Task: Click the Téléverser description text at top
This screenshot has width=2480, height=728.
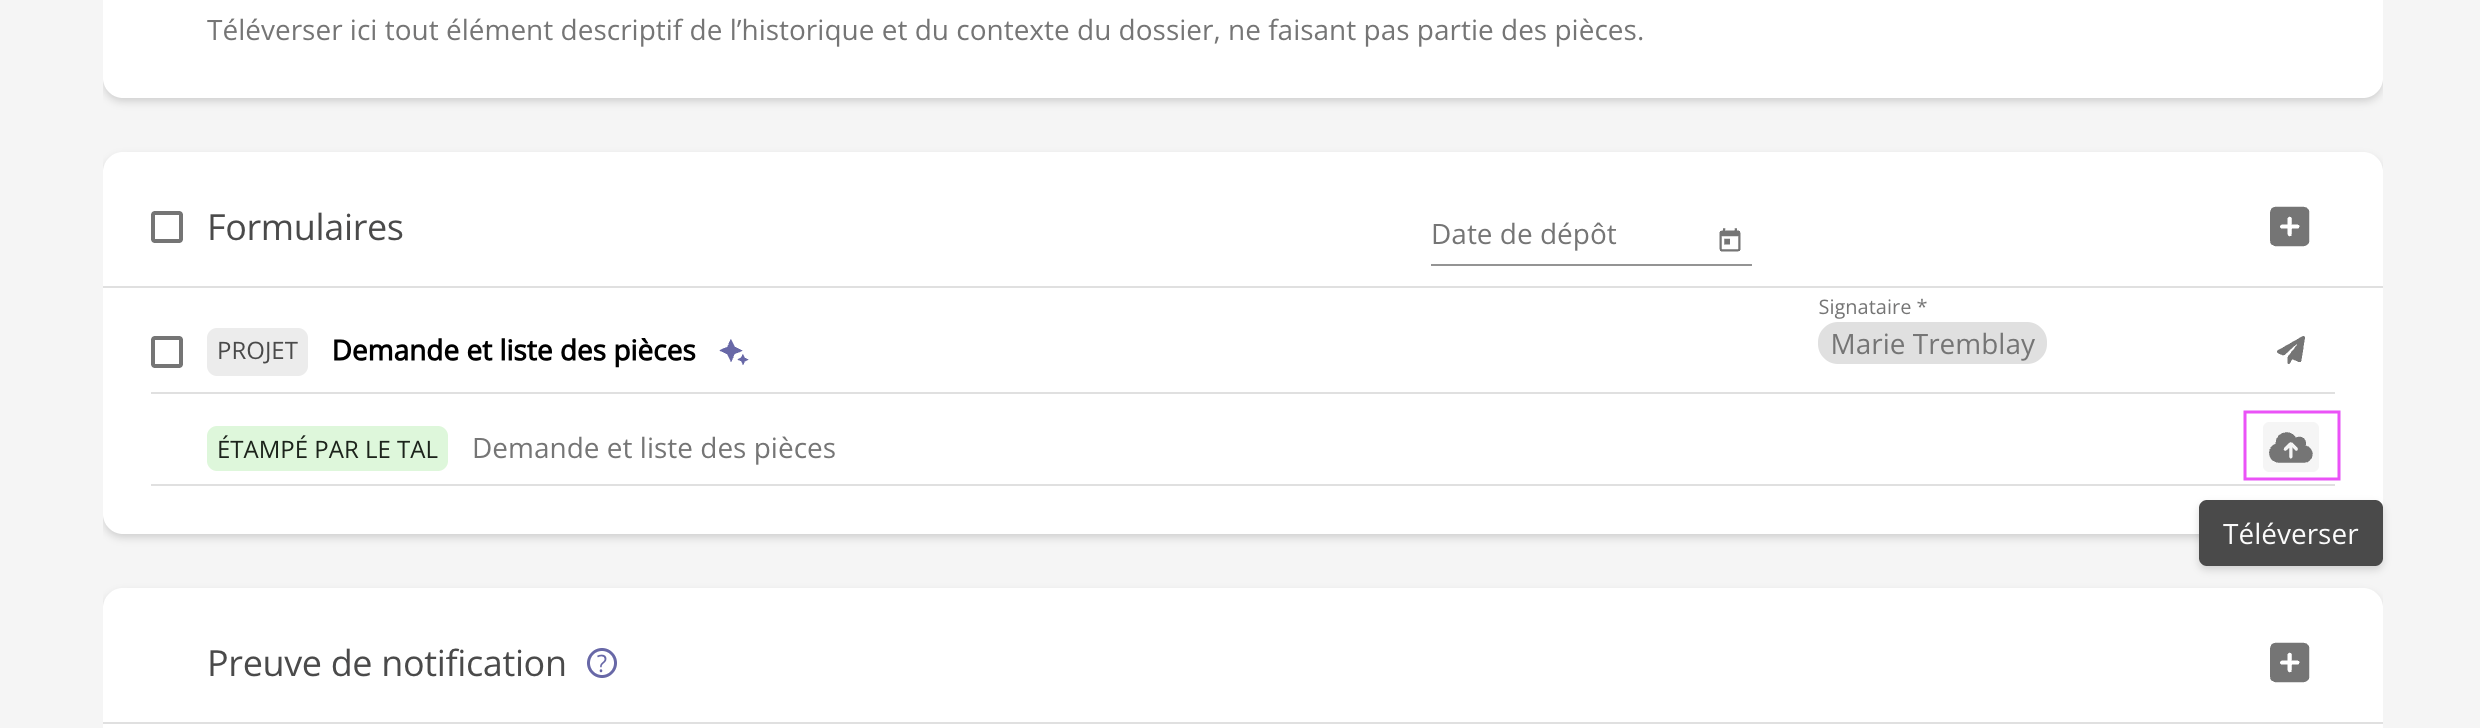Action: tap(924, 31)
